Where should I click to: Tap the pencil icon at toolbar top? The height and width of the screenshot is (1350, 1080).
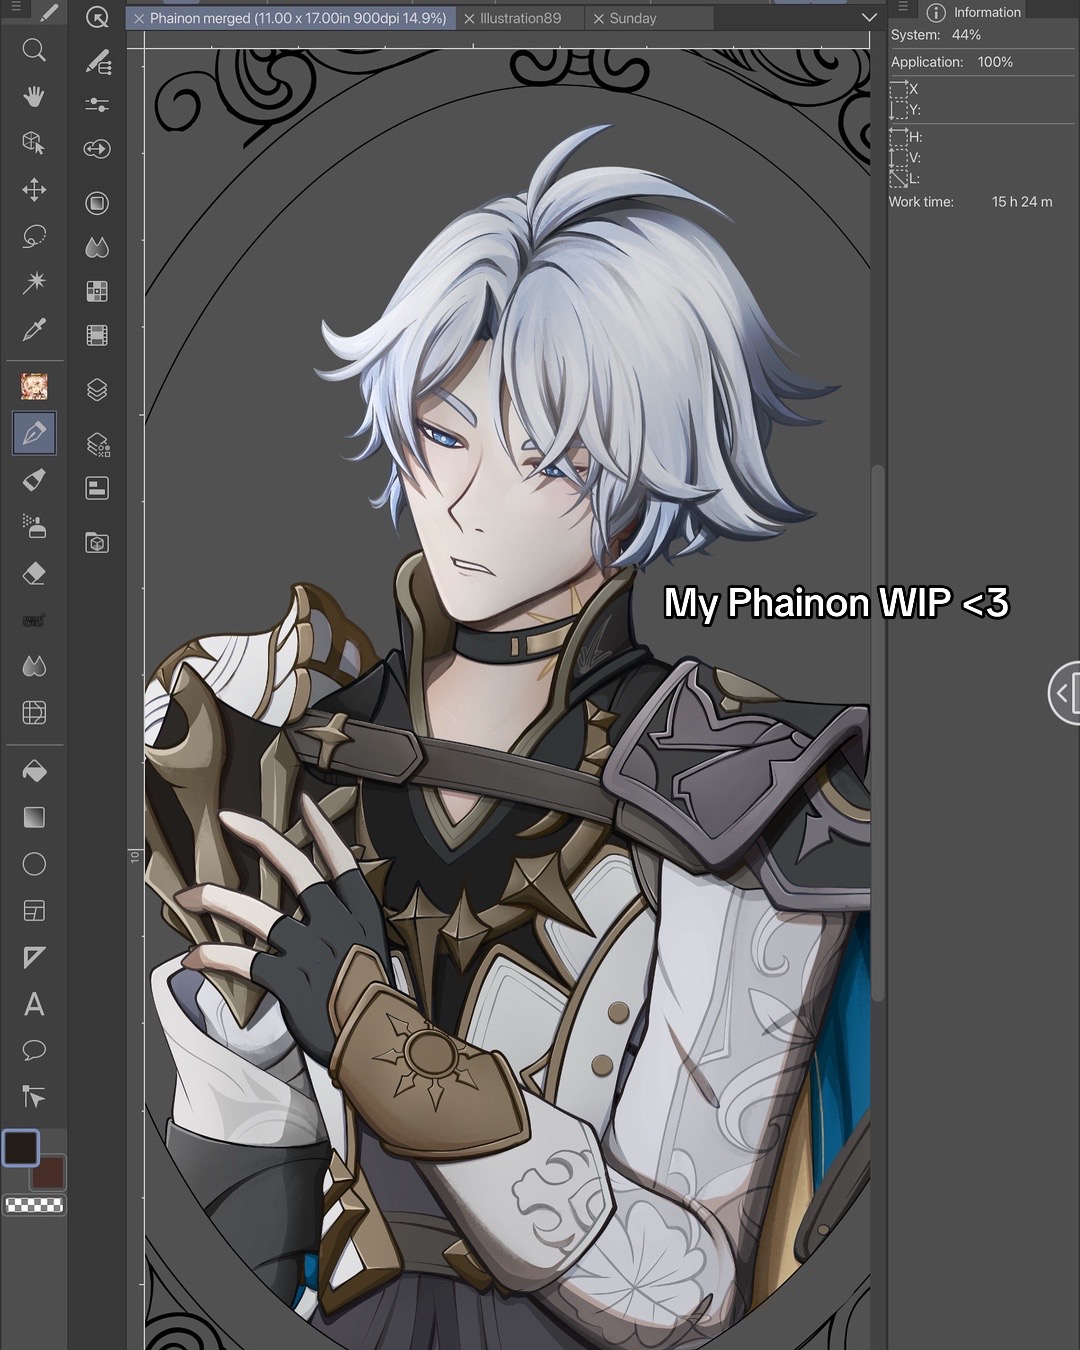pyautogui.click(x=48, y=12)
